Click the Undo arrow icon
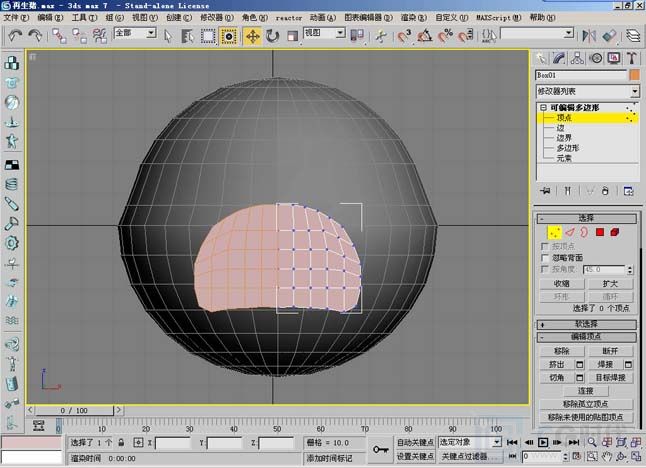 (x=15, y=36)
